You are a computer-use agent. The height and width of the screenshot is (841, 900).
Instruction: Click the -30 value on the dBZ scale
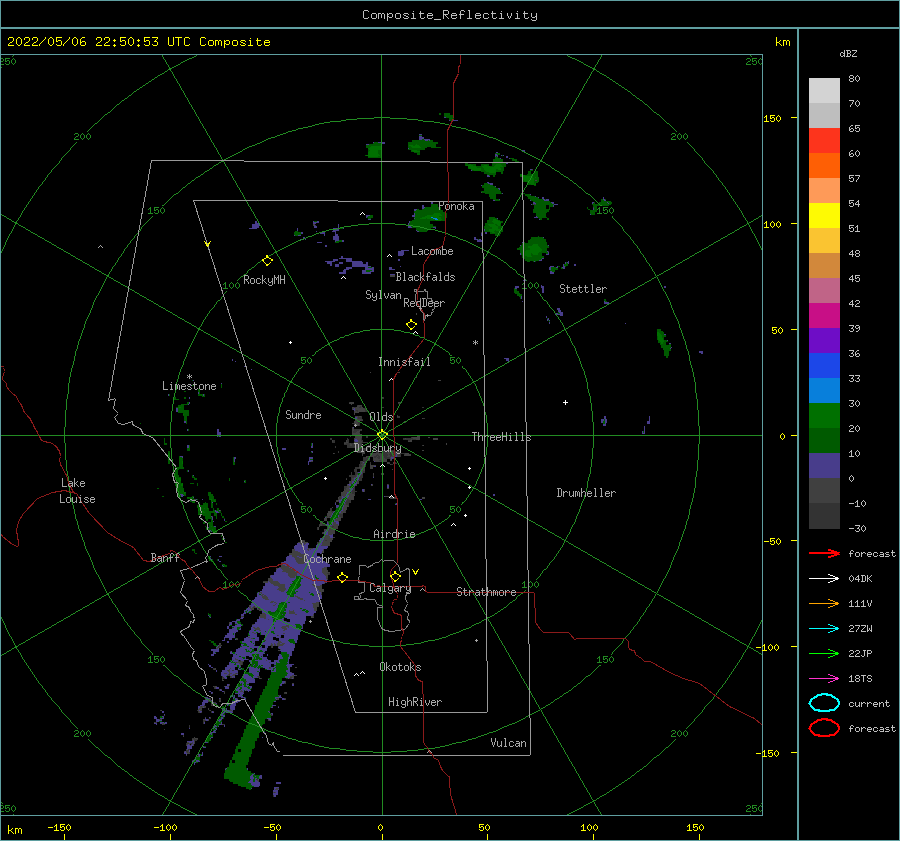coord(857,528)
